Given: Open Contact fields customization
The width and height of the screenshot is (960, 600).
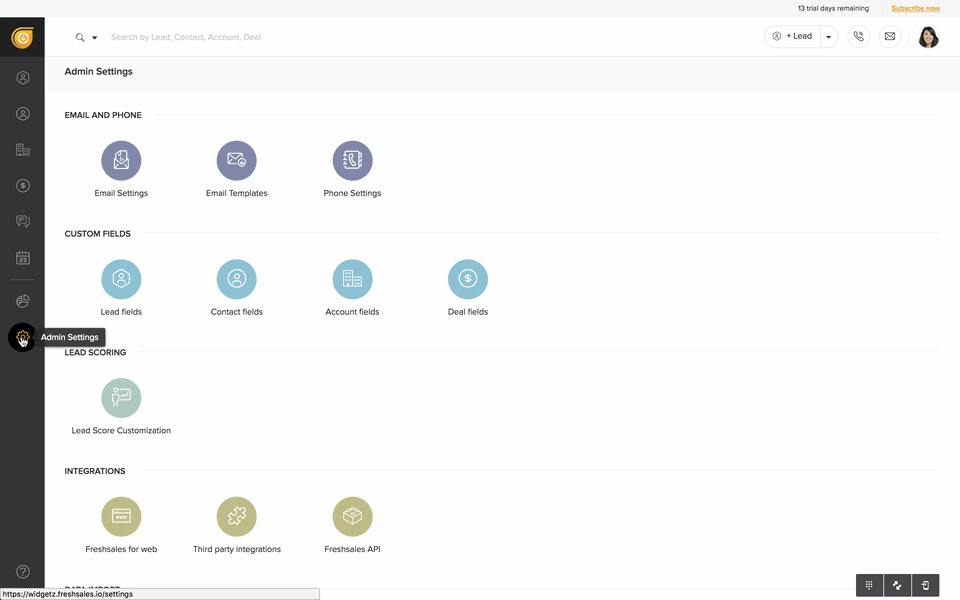Looking at the screenshot, I should [236, 279].
